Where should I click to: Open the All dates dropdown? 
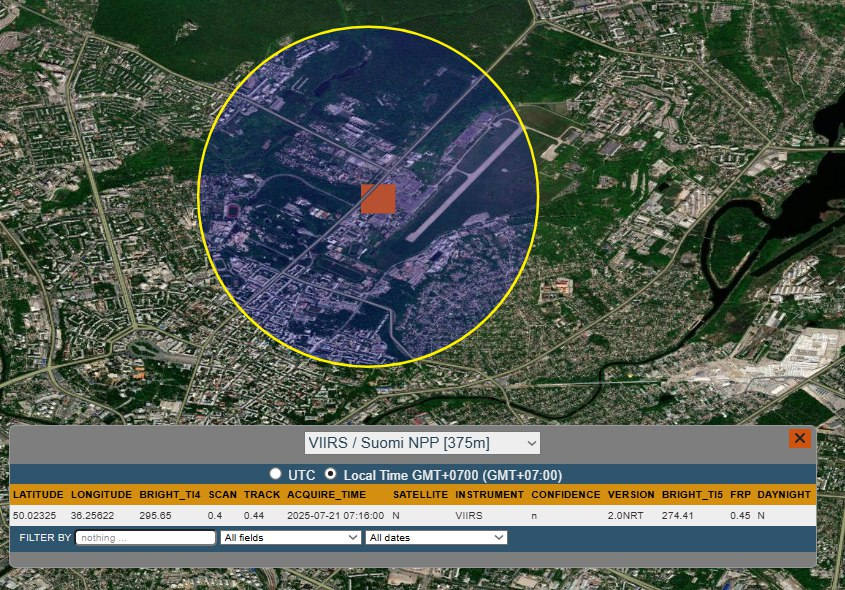(436, 538)
